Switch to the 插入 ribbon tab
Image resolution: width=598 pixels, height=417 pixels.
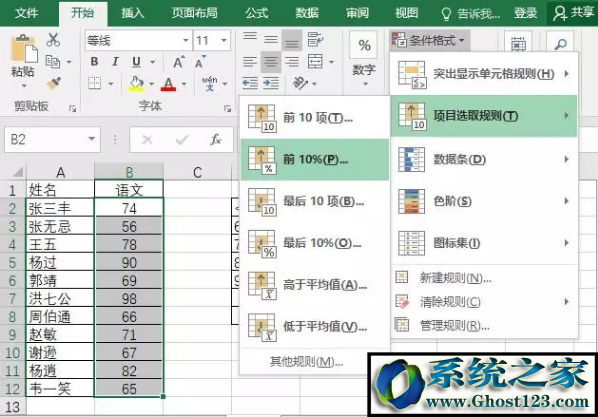tap(132, 13)
